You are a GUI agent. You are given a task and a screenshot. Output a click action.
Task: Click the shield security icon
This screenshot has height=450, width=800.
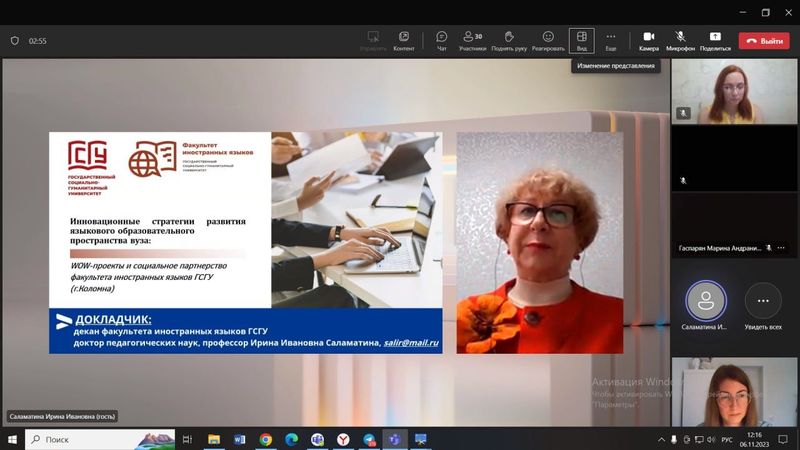pos(14,41)
